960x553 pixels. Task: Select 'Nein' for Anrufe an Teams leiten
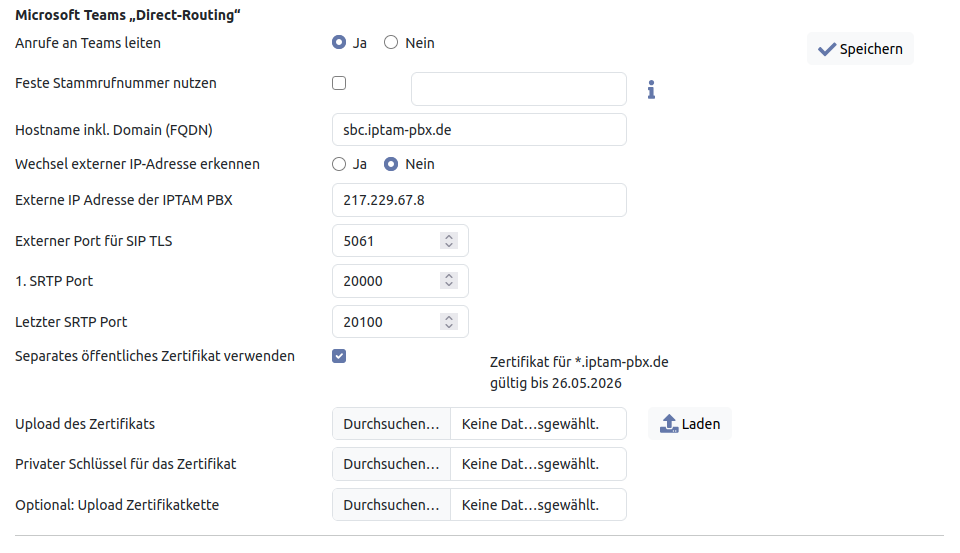click(391, 43)
